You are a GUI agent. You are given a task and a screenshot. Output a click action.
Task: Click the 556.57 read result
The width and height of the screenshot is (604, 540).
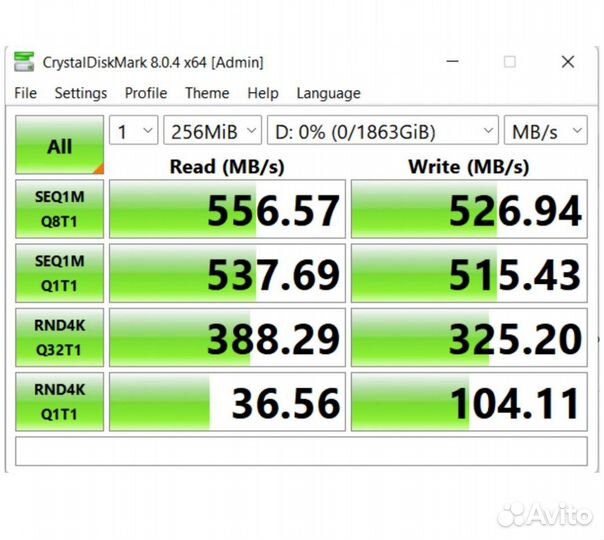[x=227, y=209]
